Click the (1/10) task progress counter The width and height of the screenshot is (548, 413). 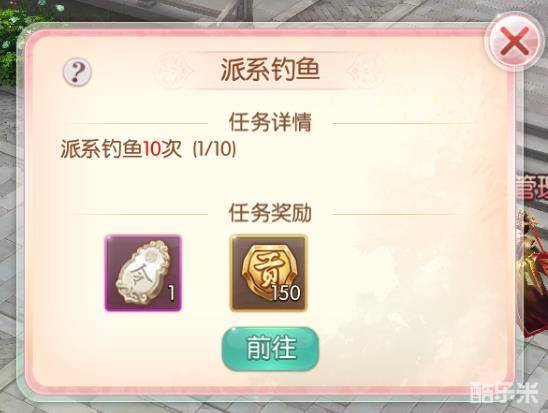pos(215,149)
